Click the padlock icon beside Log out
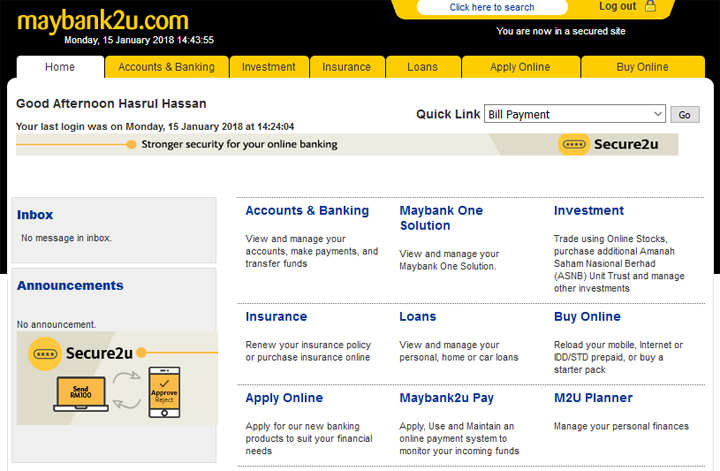The width and height of the screenshot is (720, 471). [650, 6]
